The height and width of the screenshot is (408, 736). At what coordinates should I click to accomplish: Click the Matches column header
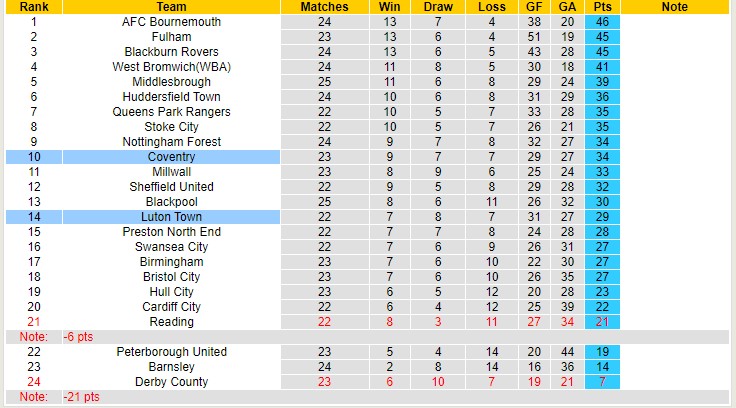click(x=324, y=7)
